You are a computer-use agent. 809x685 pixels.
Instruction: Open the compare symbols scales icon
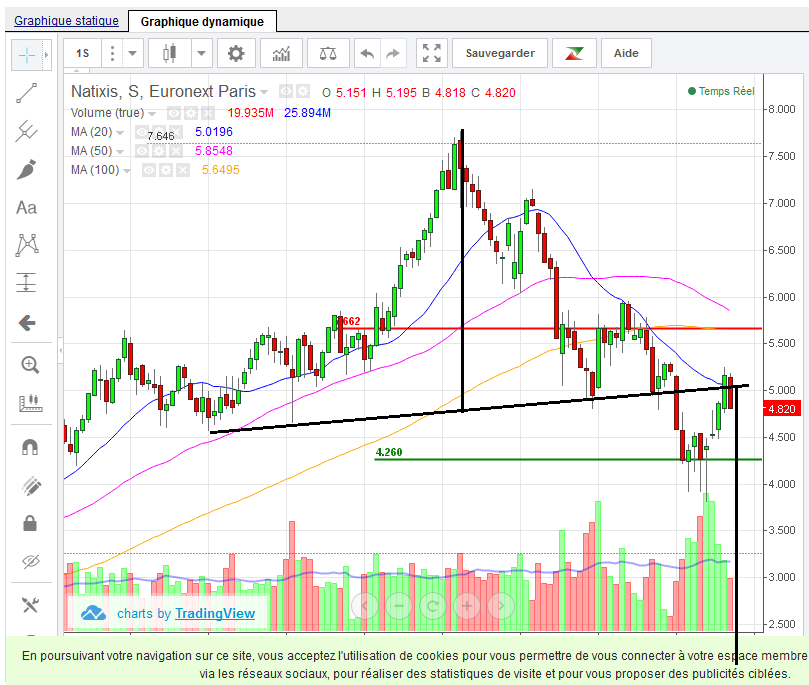pyautogui.click(x=328, y=53)
